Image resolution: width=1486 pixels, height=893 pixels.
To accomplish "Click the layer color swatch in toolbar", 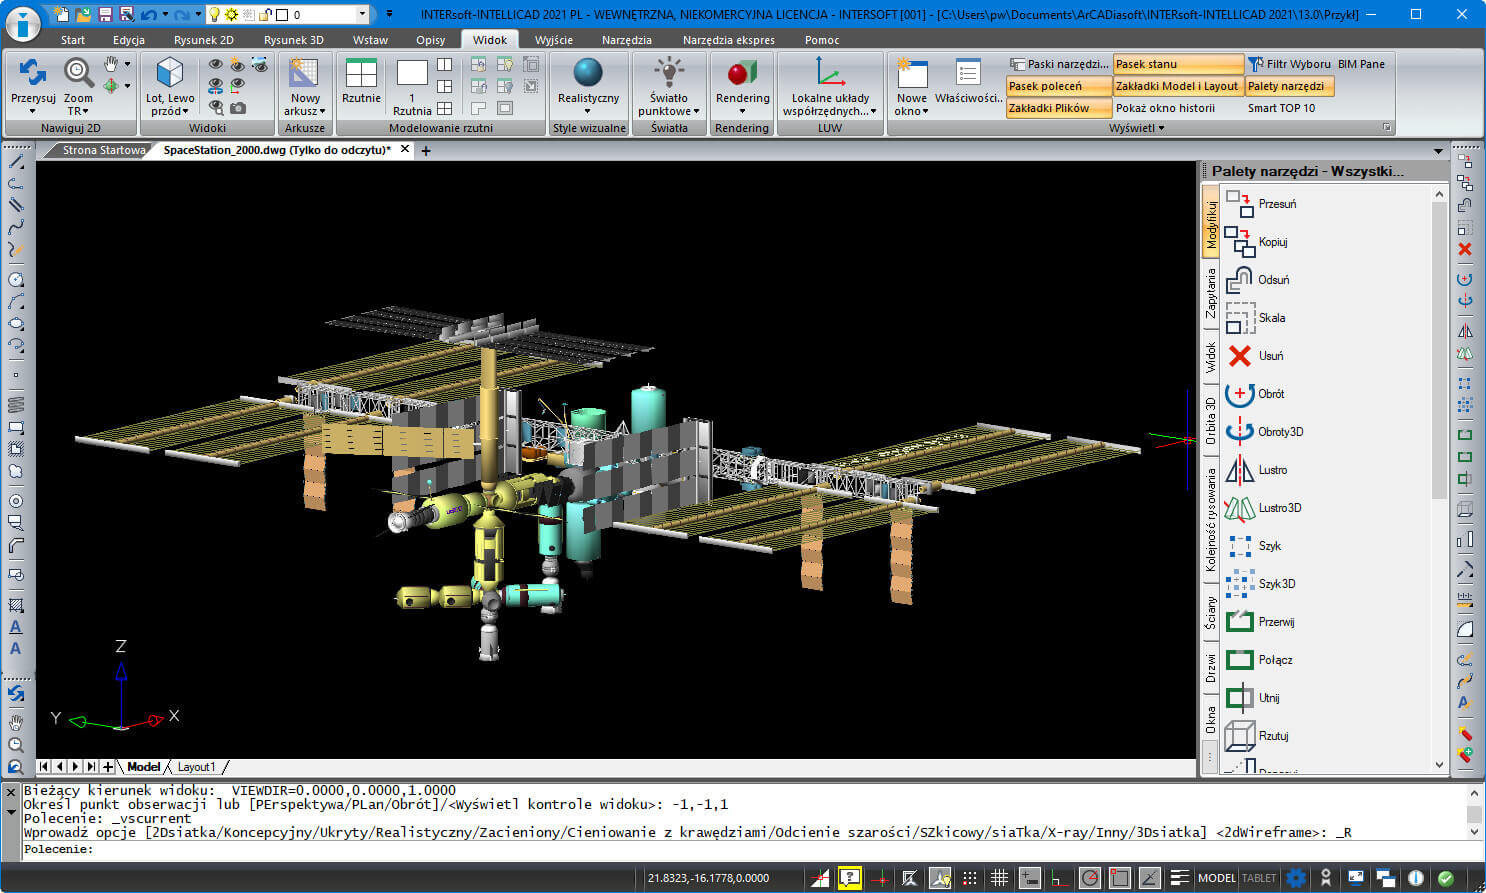I will (282, 14).
